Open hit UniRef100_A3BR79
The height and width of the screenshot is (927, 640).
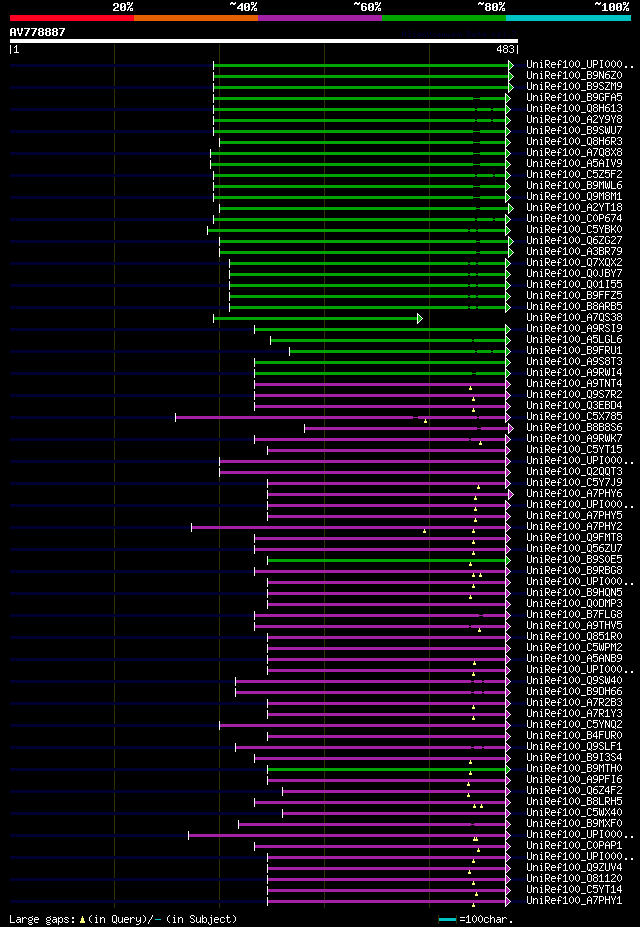point(574,251)
